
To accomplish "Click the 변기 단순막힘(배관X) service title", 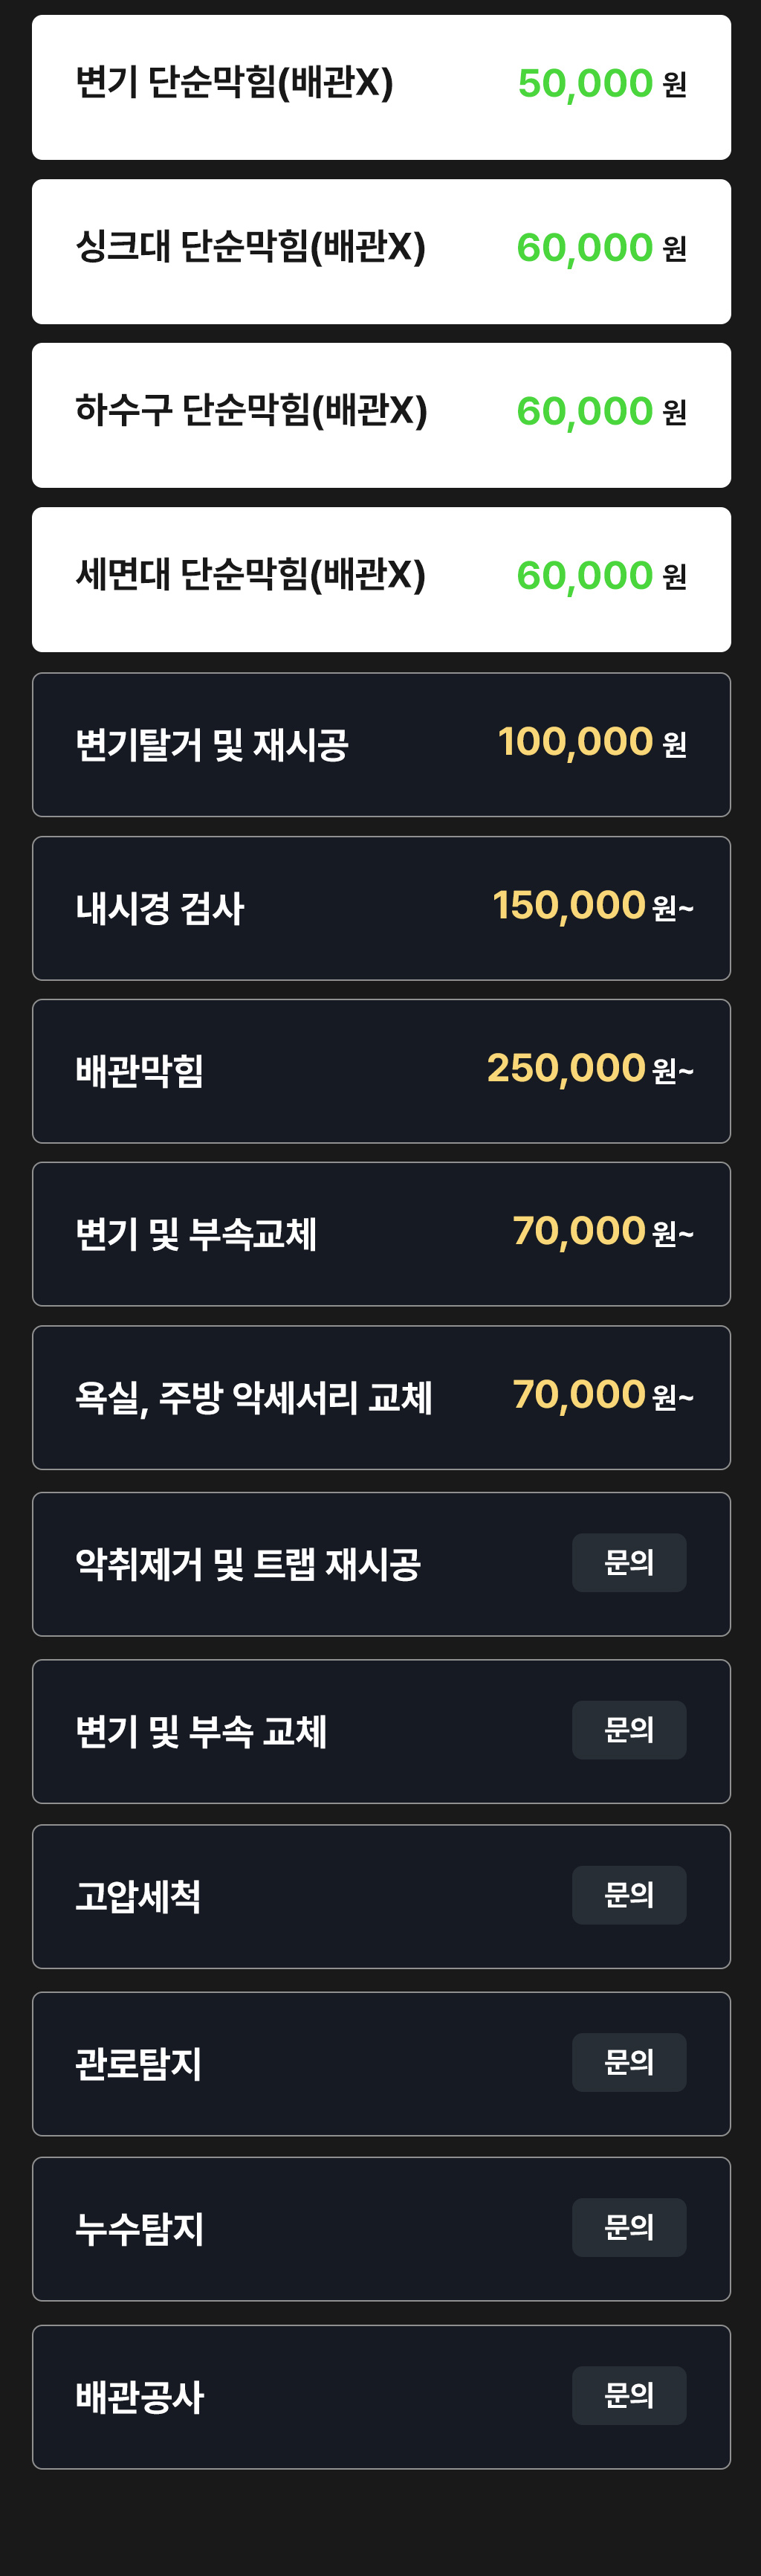I will point(234,83).
